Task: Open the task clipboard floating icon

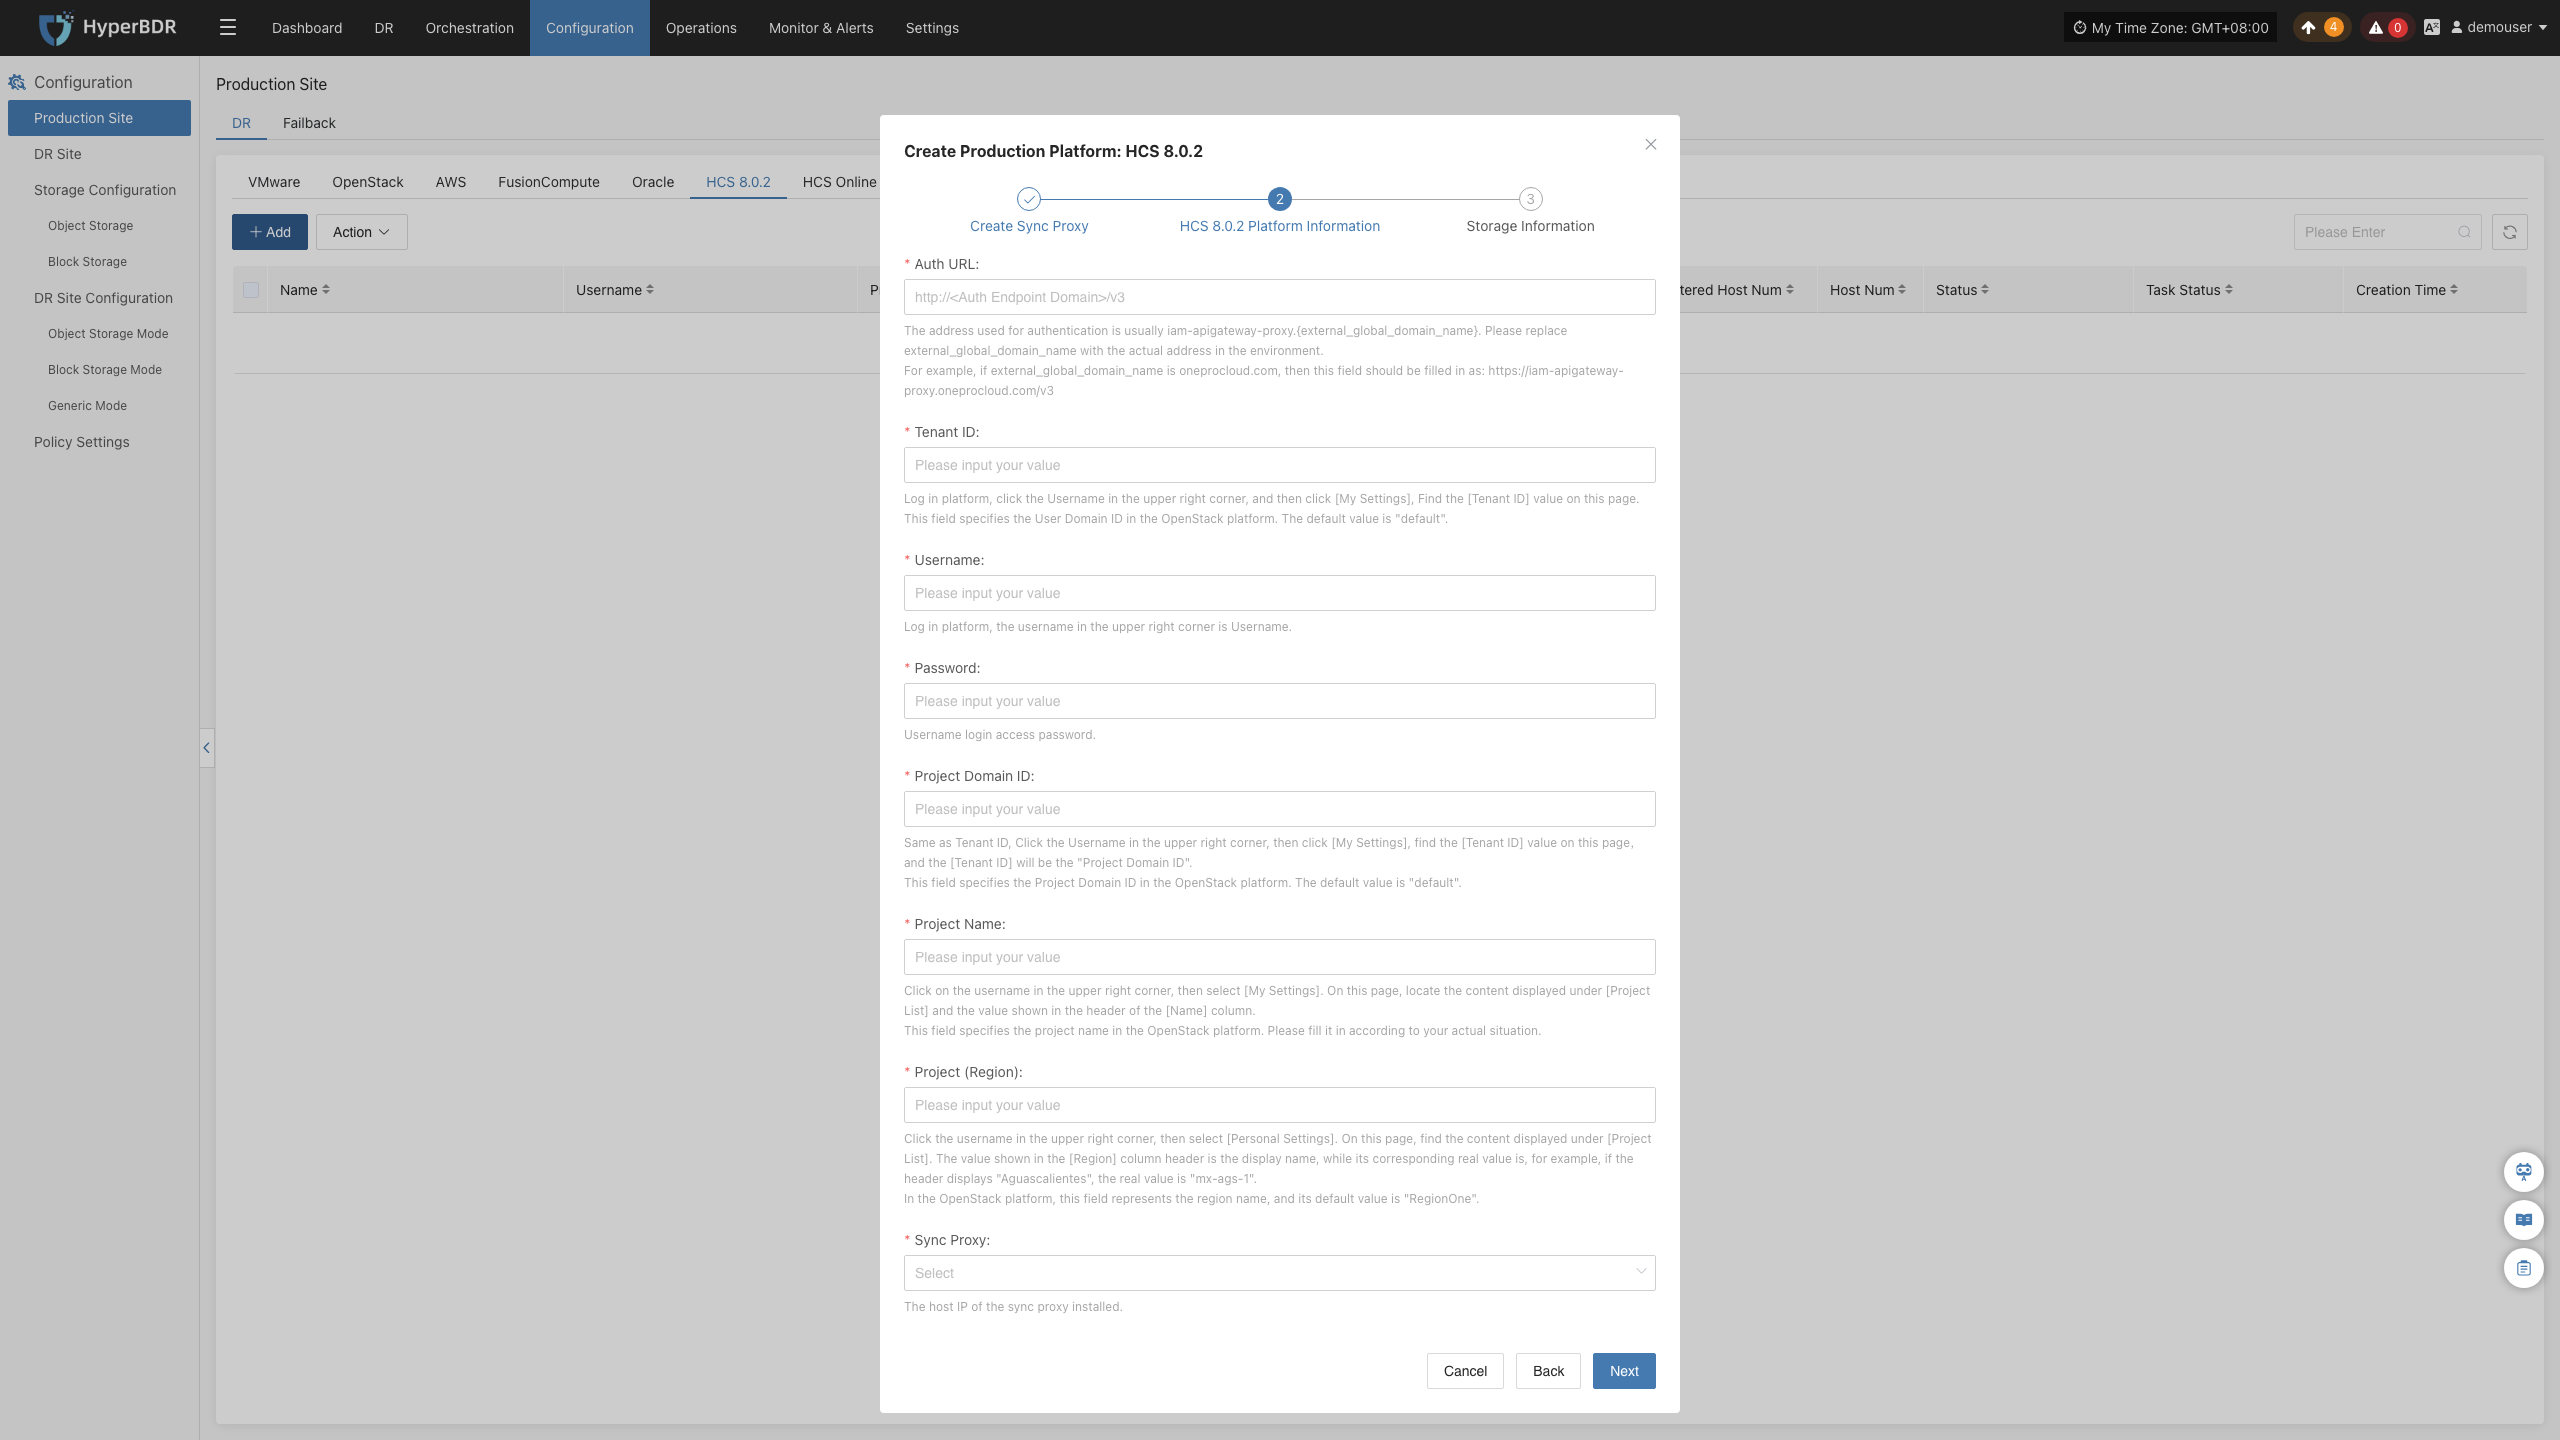Action: click(2524, 1268)
